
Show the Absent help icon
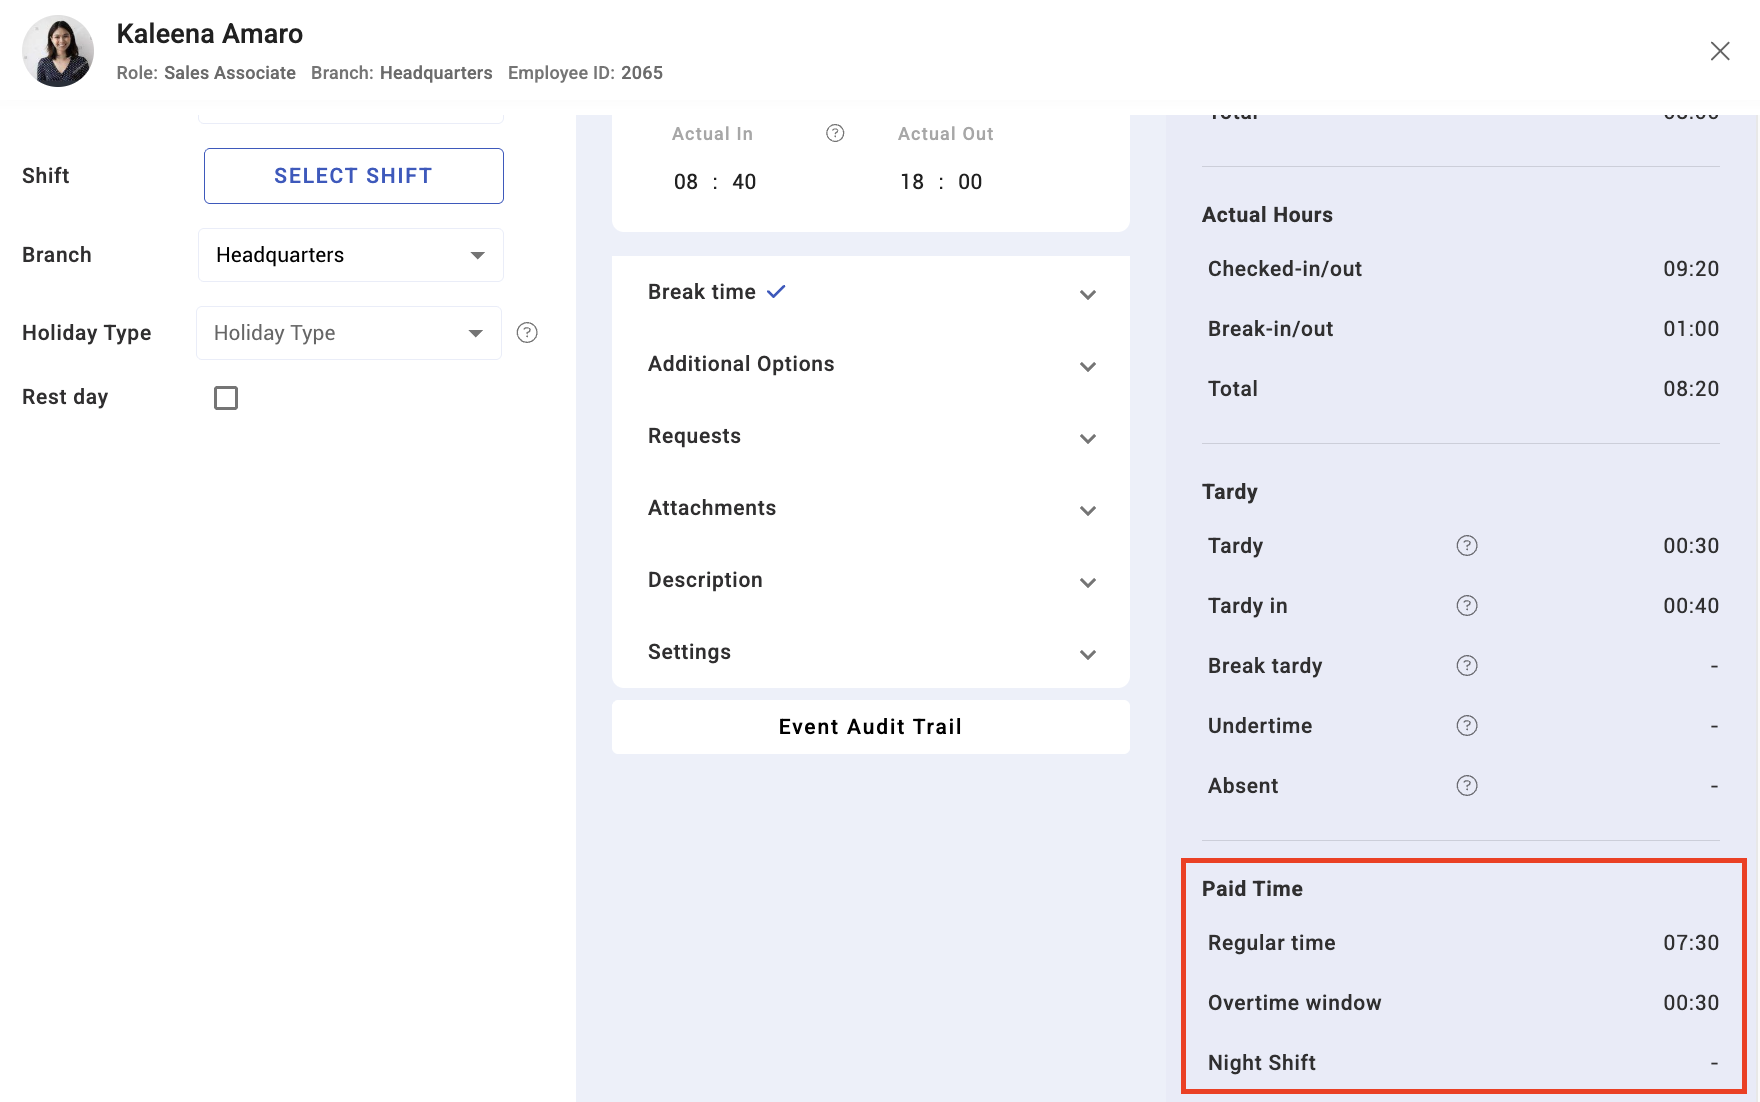1467,785
